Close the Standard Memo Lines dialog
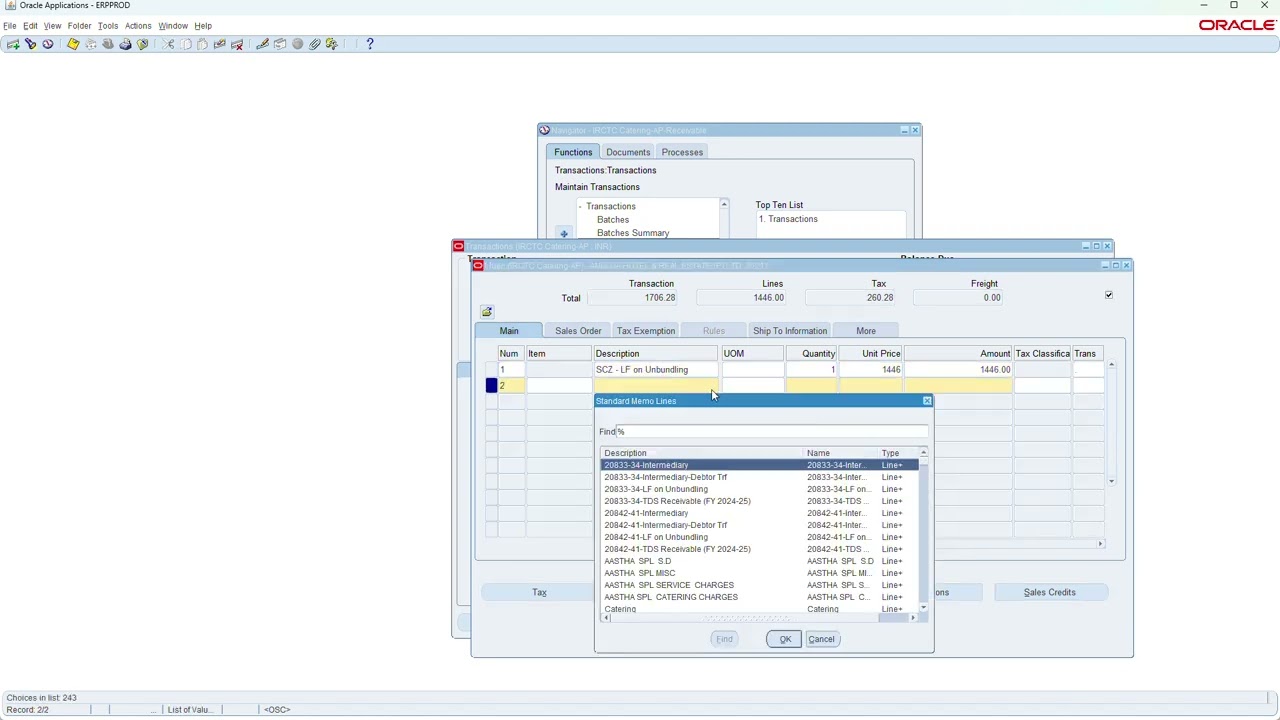Image resolution: width=1280 pixels, height=720 pixels. 927,401
